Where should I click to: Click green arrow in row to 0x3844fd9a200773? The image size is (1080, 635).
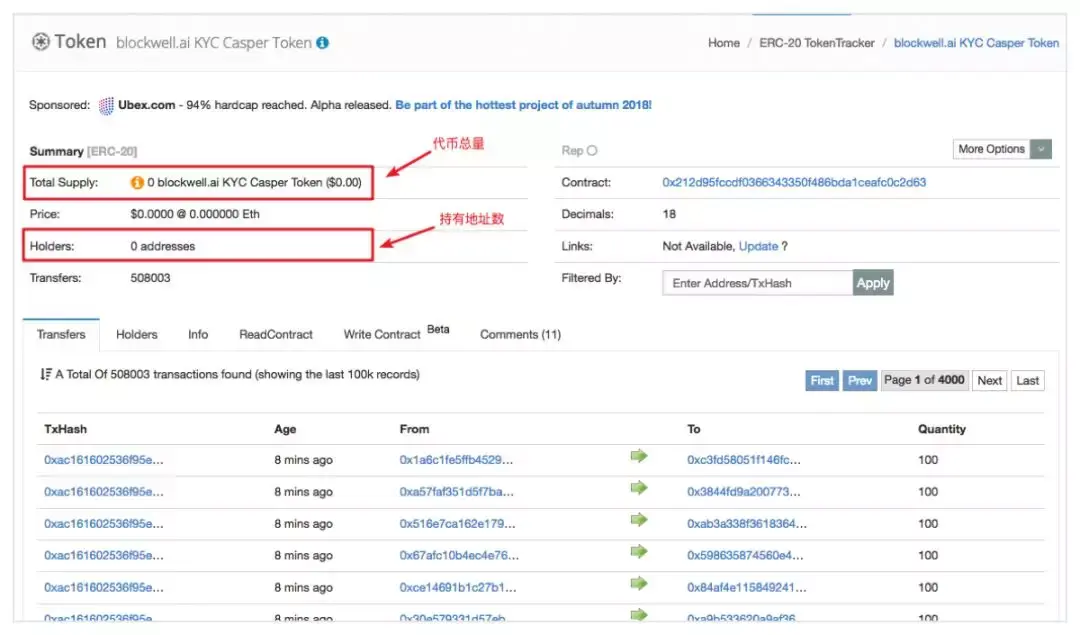(638, 488)
